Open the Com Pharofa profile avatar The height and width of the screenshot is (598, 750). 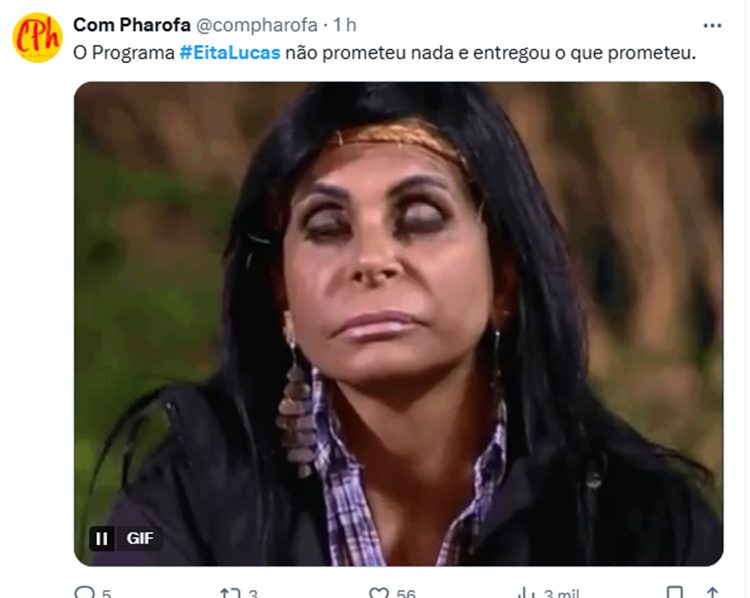[37, 37]
